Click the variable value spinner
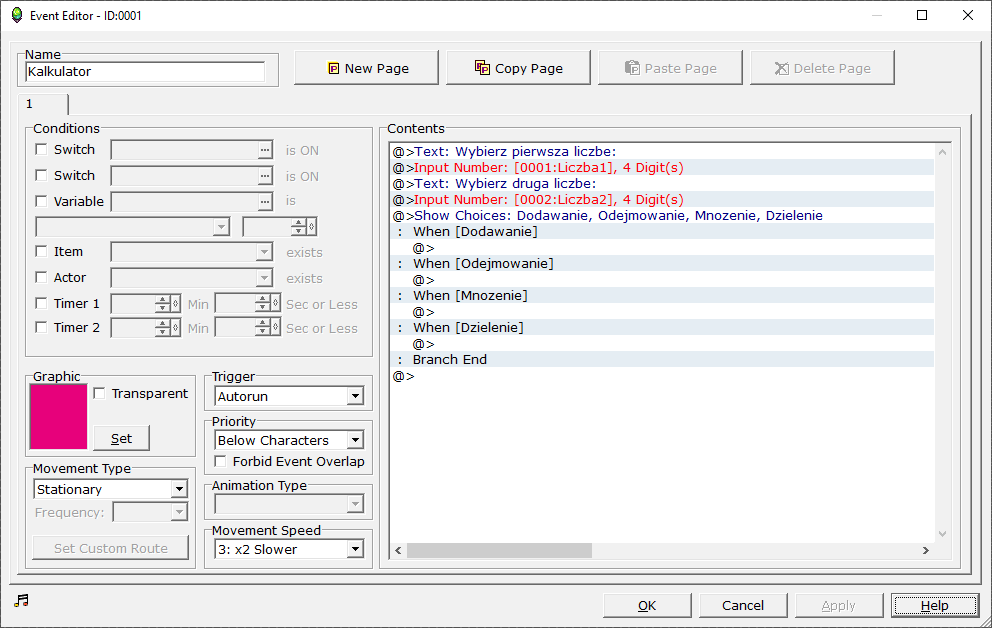This screenshot has height=628, width=992. (280, 226)
